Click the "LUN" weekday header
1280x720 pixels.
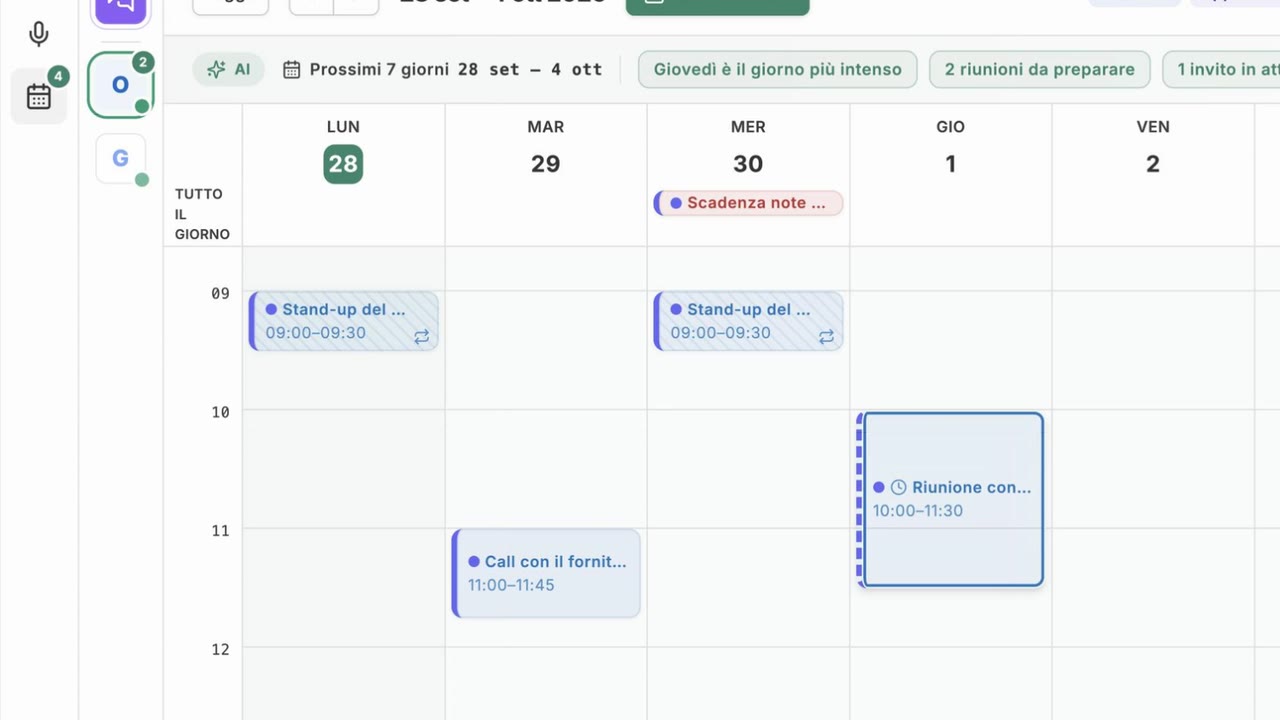click(343, 127)
